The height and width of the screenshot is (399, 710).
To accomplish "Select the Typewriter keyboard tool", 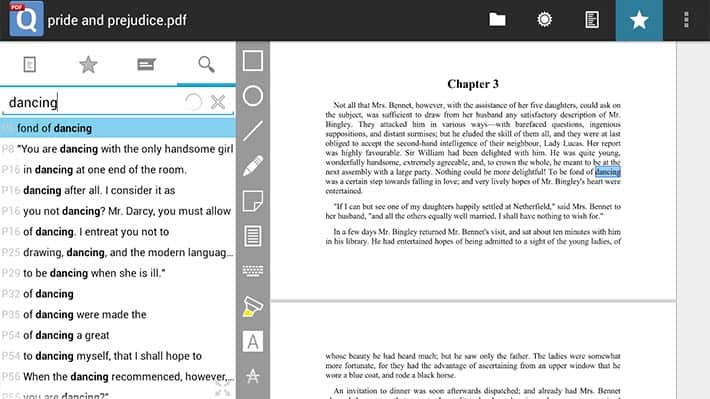I will click(x=253, y=271).
